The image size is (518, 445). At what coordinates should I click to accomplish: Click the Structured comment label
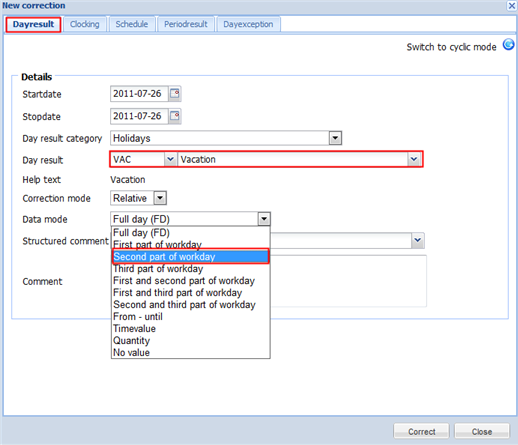click(x=65, y=241)
